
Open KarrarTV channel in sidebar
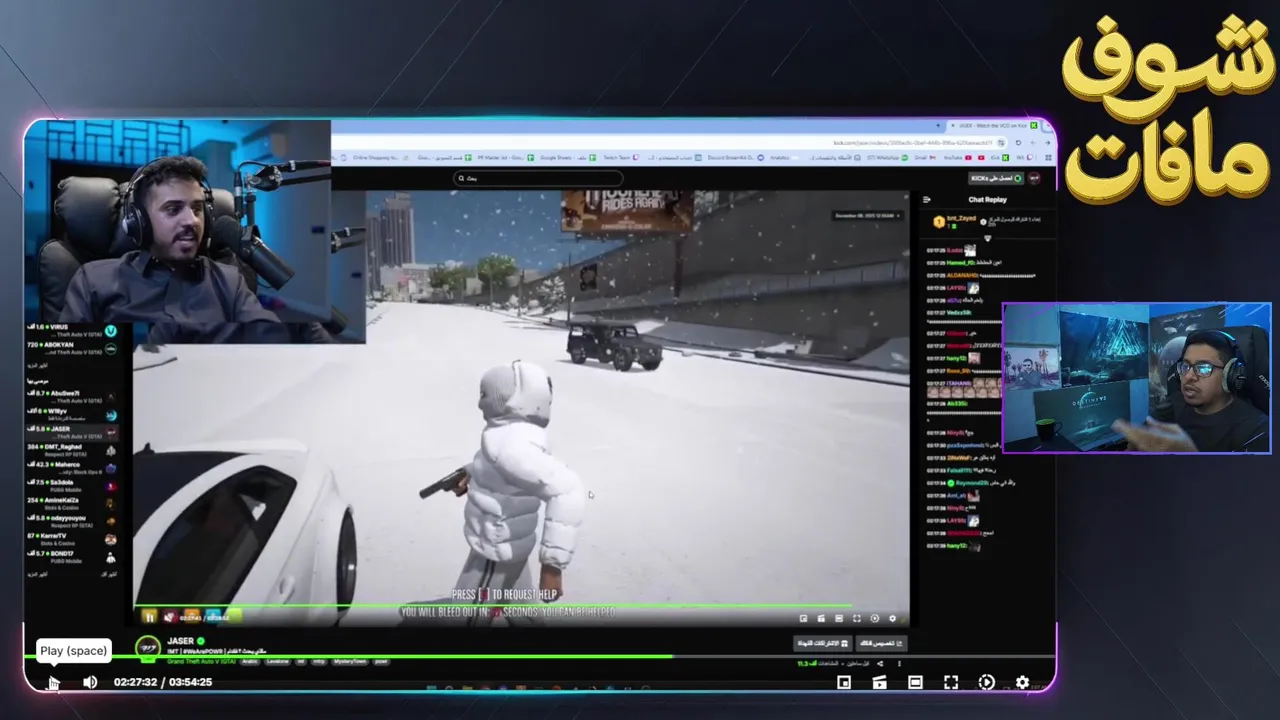coord(70,539)
